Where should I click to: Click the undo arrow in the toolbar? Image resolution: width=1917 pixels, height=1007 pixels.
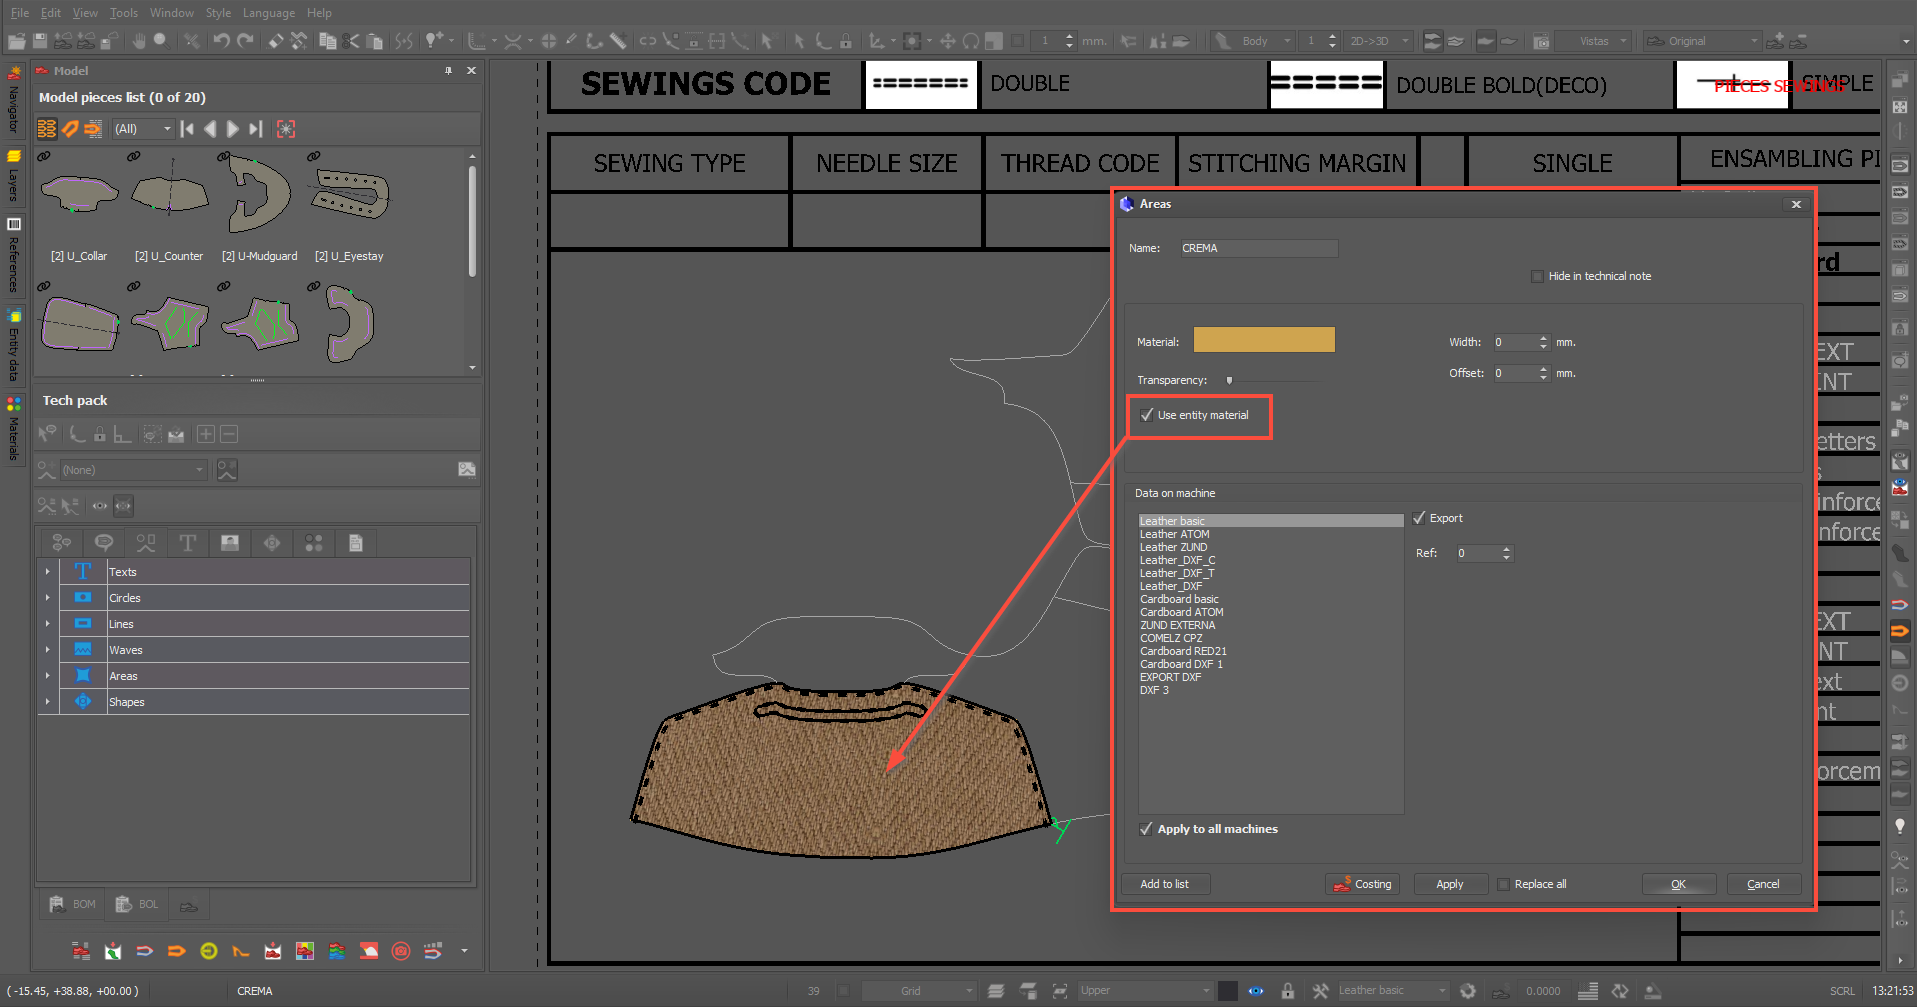[x=221, y=41]
